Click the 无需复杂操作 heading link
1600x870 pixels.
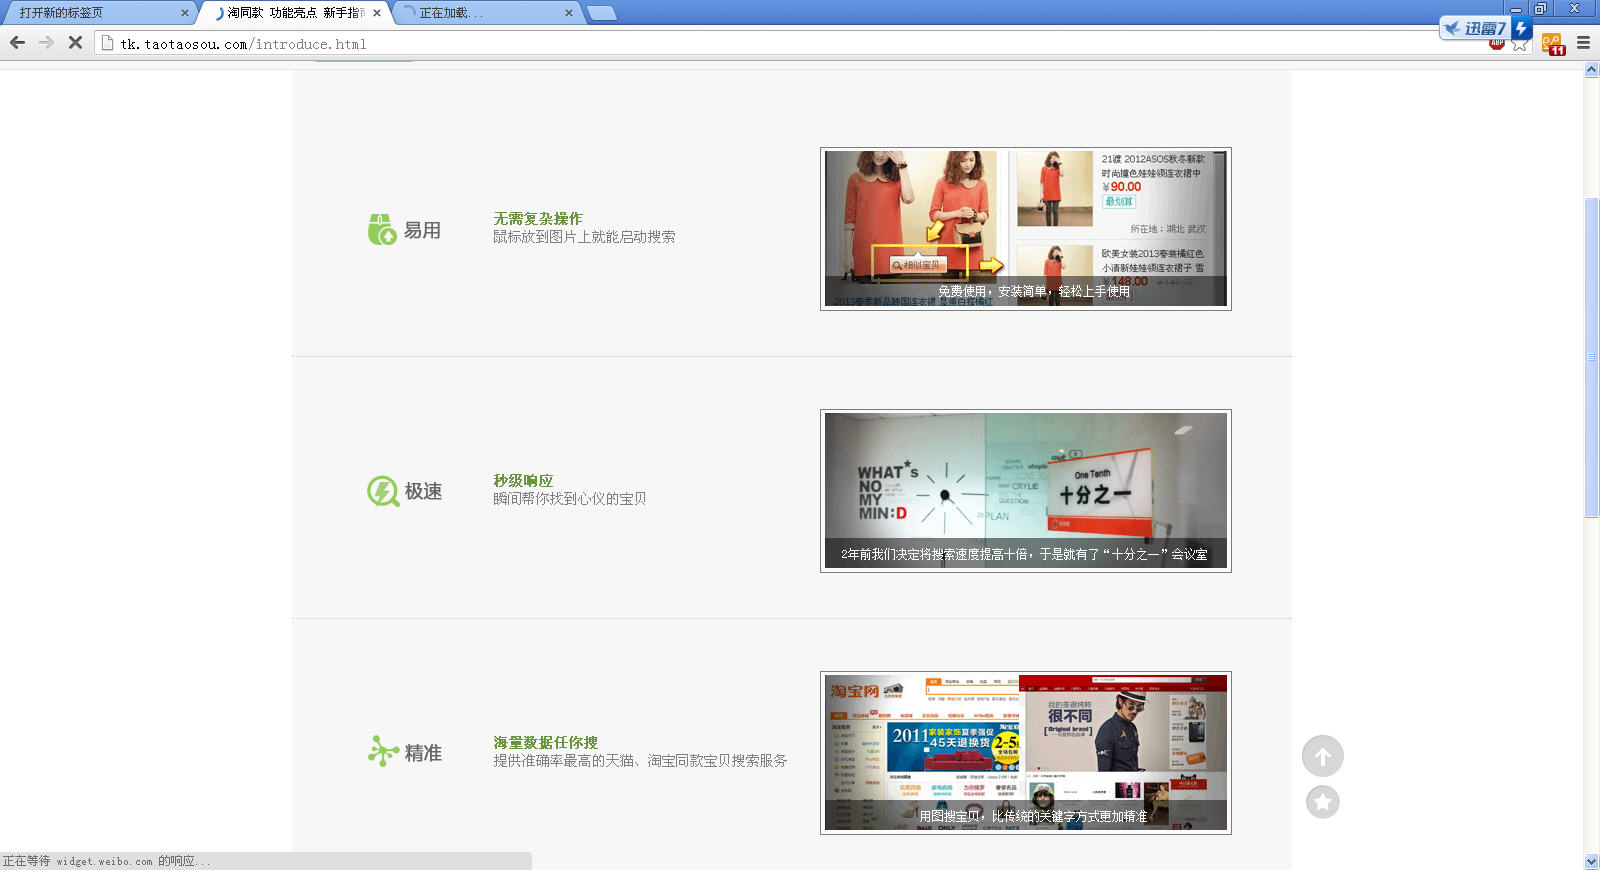(537, 219)
